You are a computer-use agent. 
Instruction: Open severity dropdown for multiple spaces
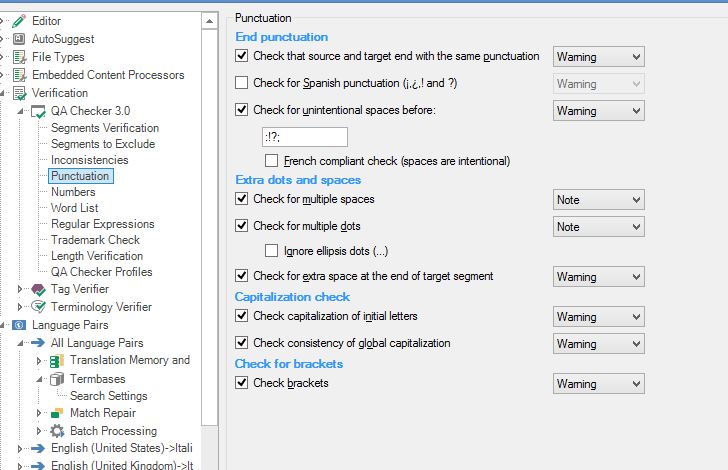tap(598, 200)
